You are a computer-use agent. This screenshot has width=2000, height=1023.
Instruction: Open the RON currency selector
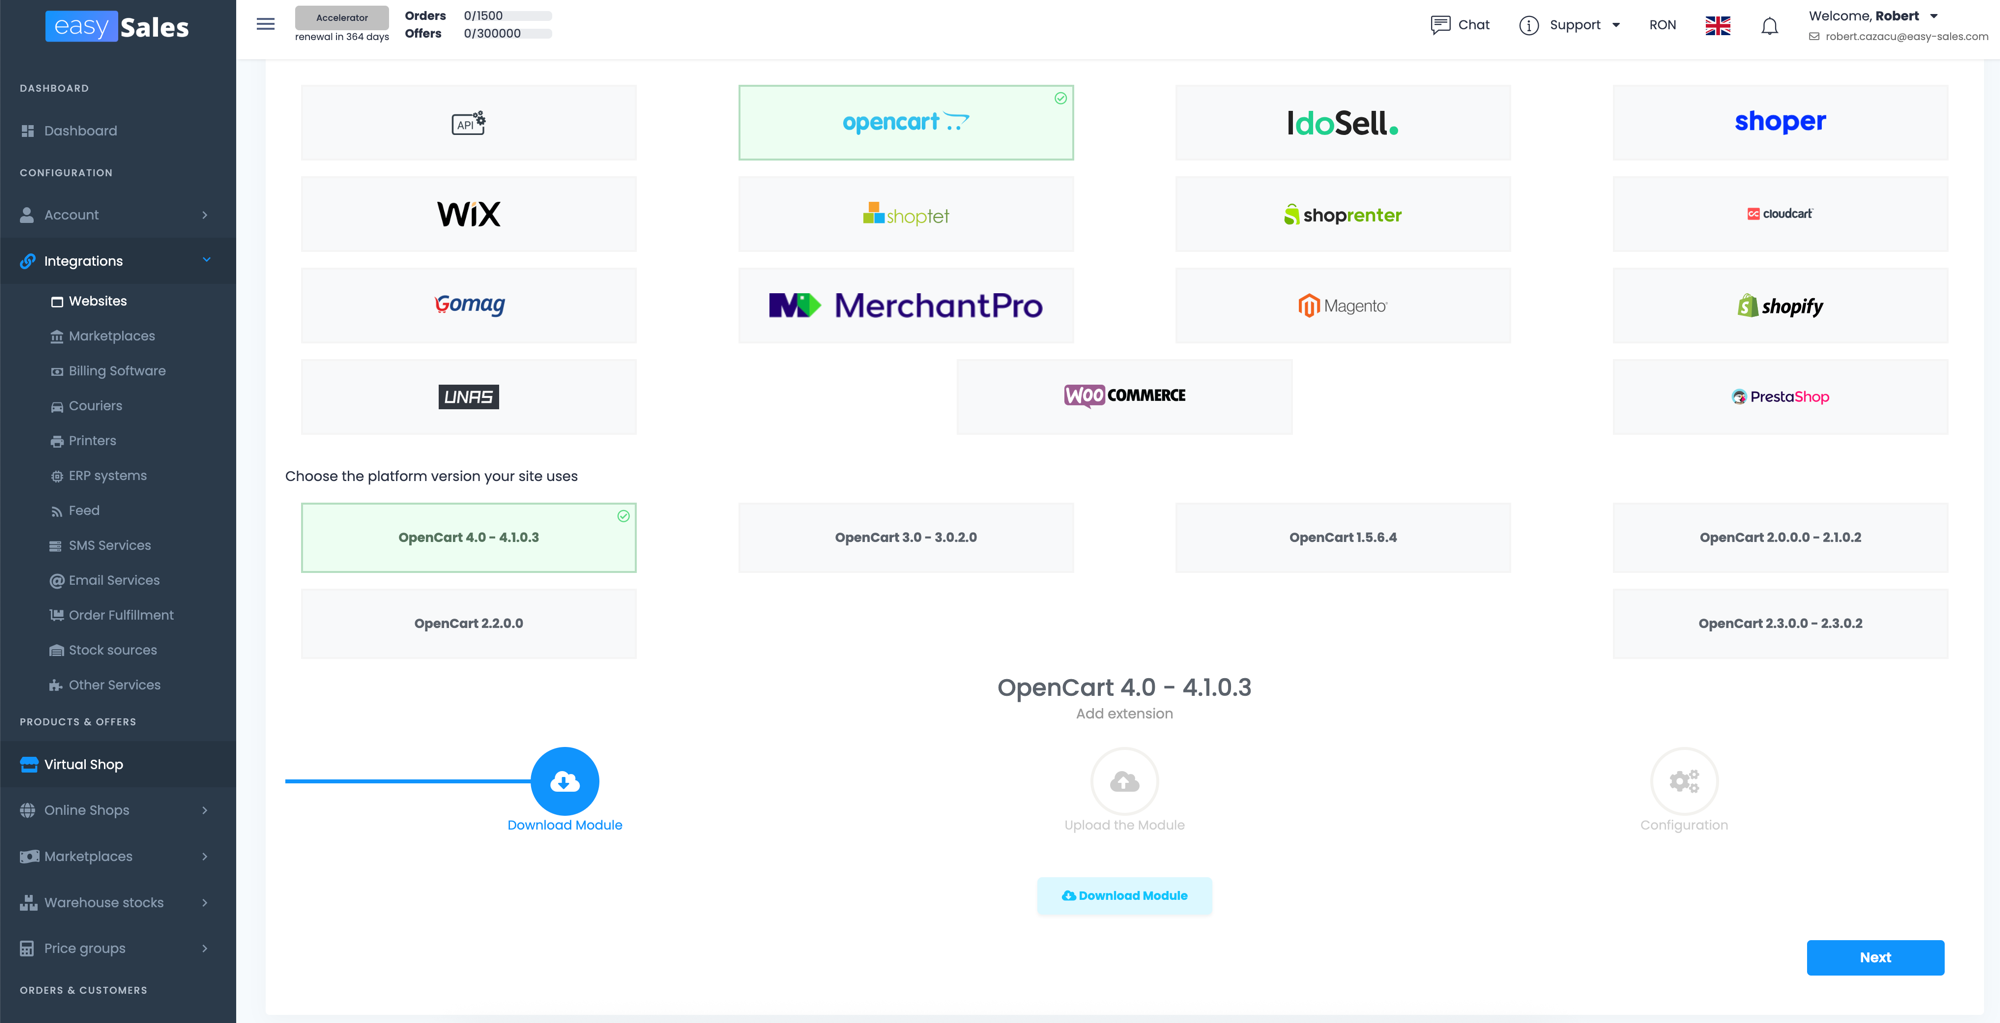tap(1662, 25)
